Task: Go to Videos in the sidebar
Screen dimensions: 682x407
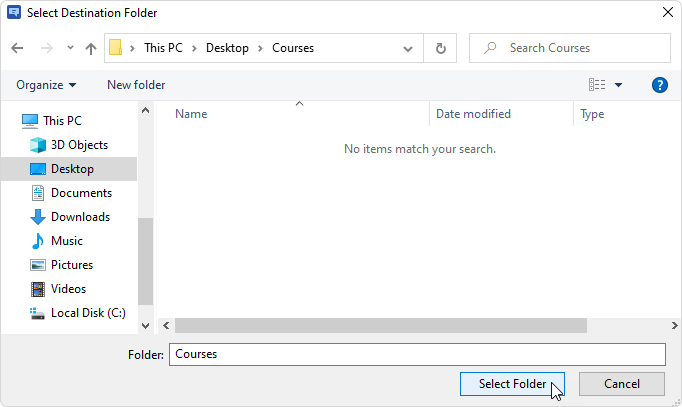Action: 68,289
